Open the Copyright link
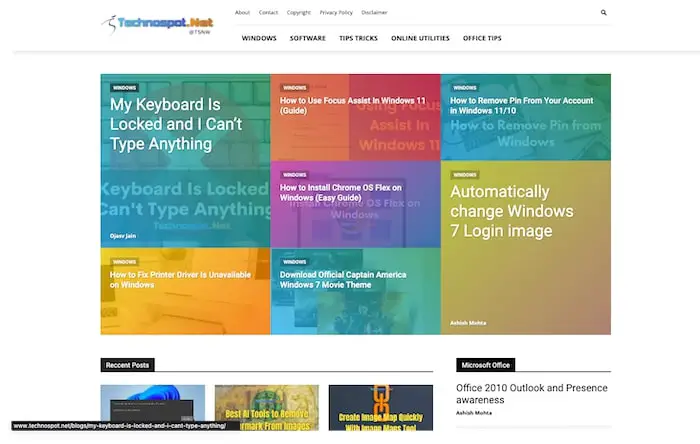 [299, 12]
